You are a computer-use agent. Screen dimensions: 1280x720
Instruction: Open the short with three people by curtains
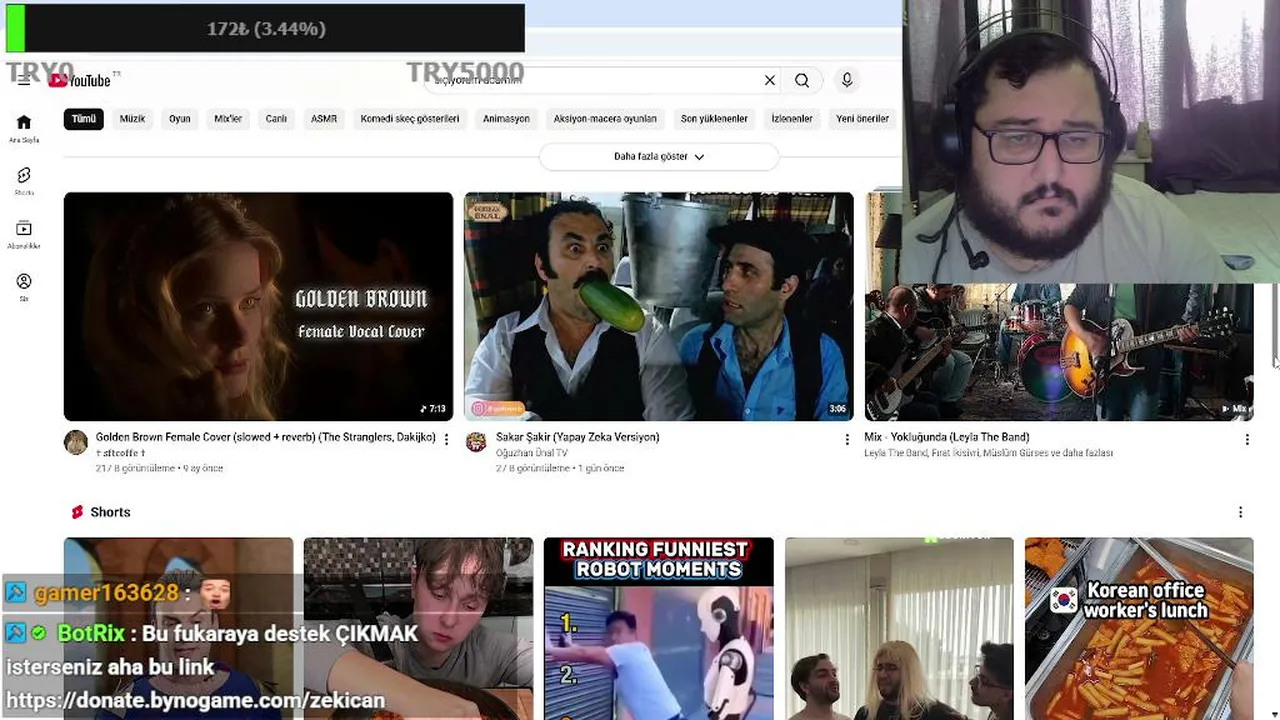(x=899, y=629)
